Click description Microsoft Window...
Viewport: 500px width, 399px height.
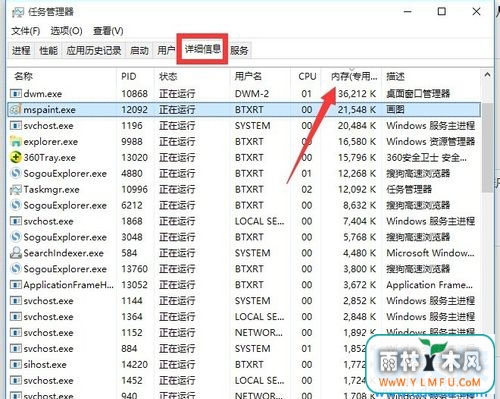point(430,253)
